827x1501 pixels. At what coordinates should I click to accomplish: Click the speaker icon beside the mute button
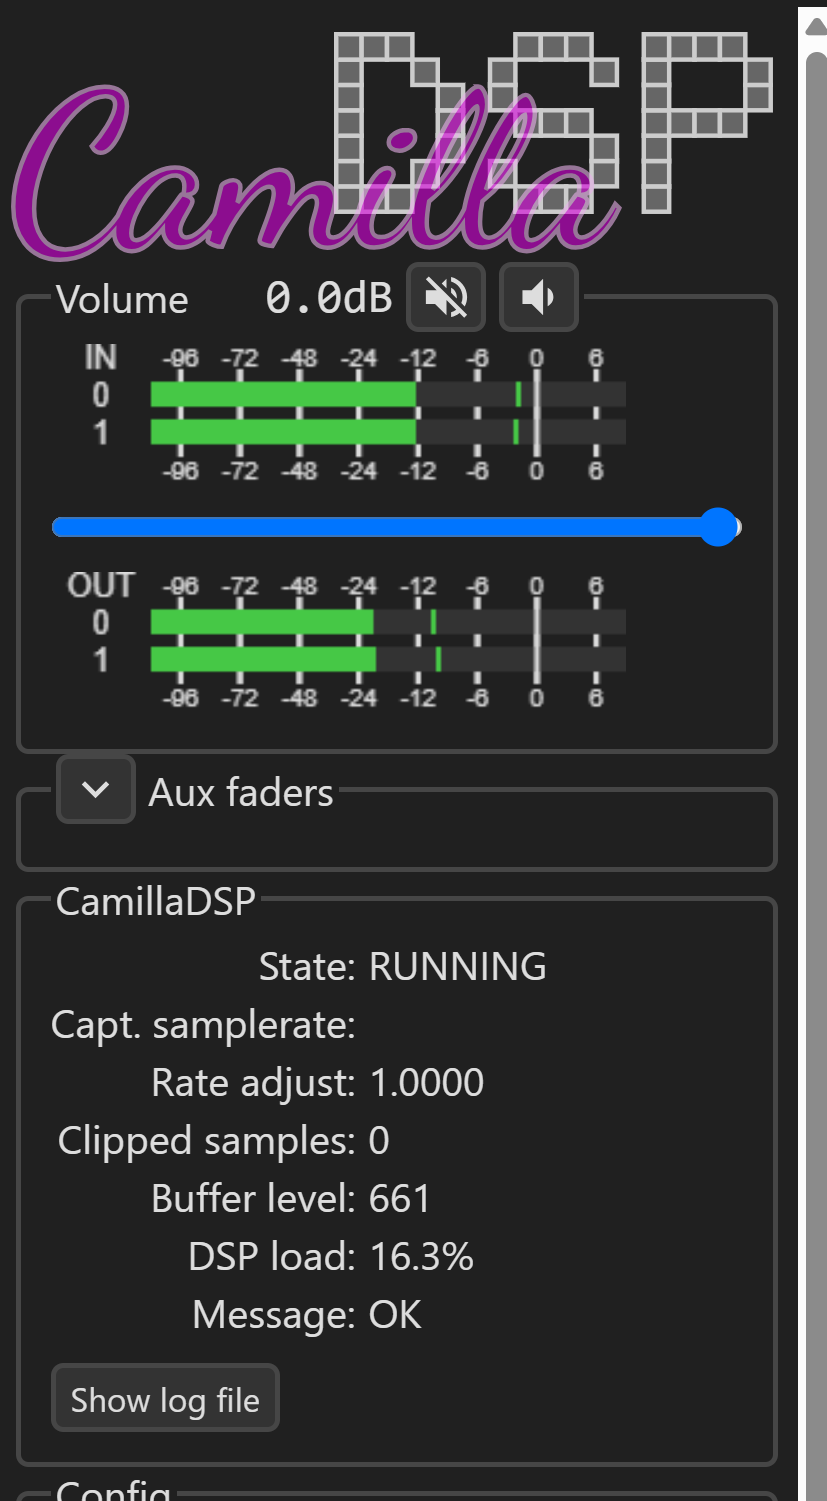(x=539, y=297)
